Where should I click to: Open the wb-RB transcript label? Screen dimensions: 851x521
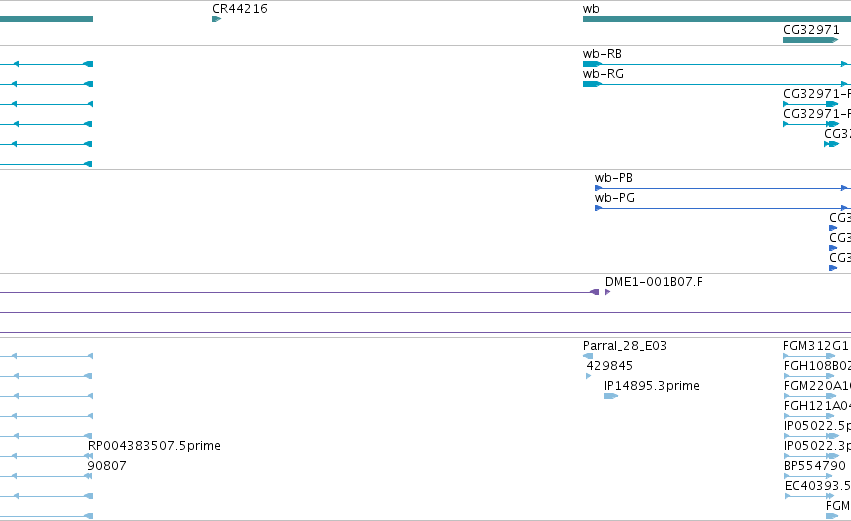602,54
